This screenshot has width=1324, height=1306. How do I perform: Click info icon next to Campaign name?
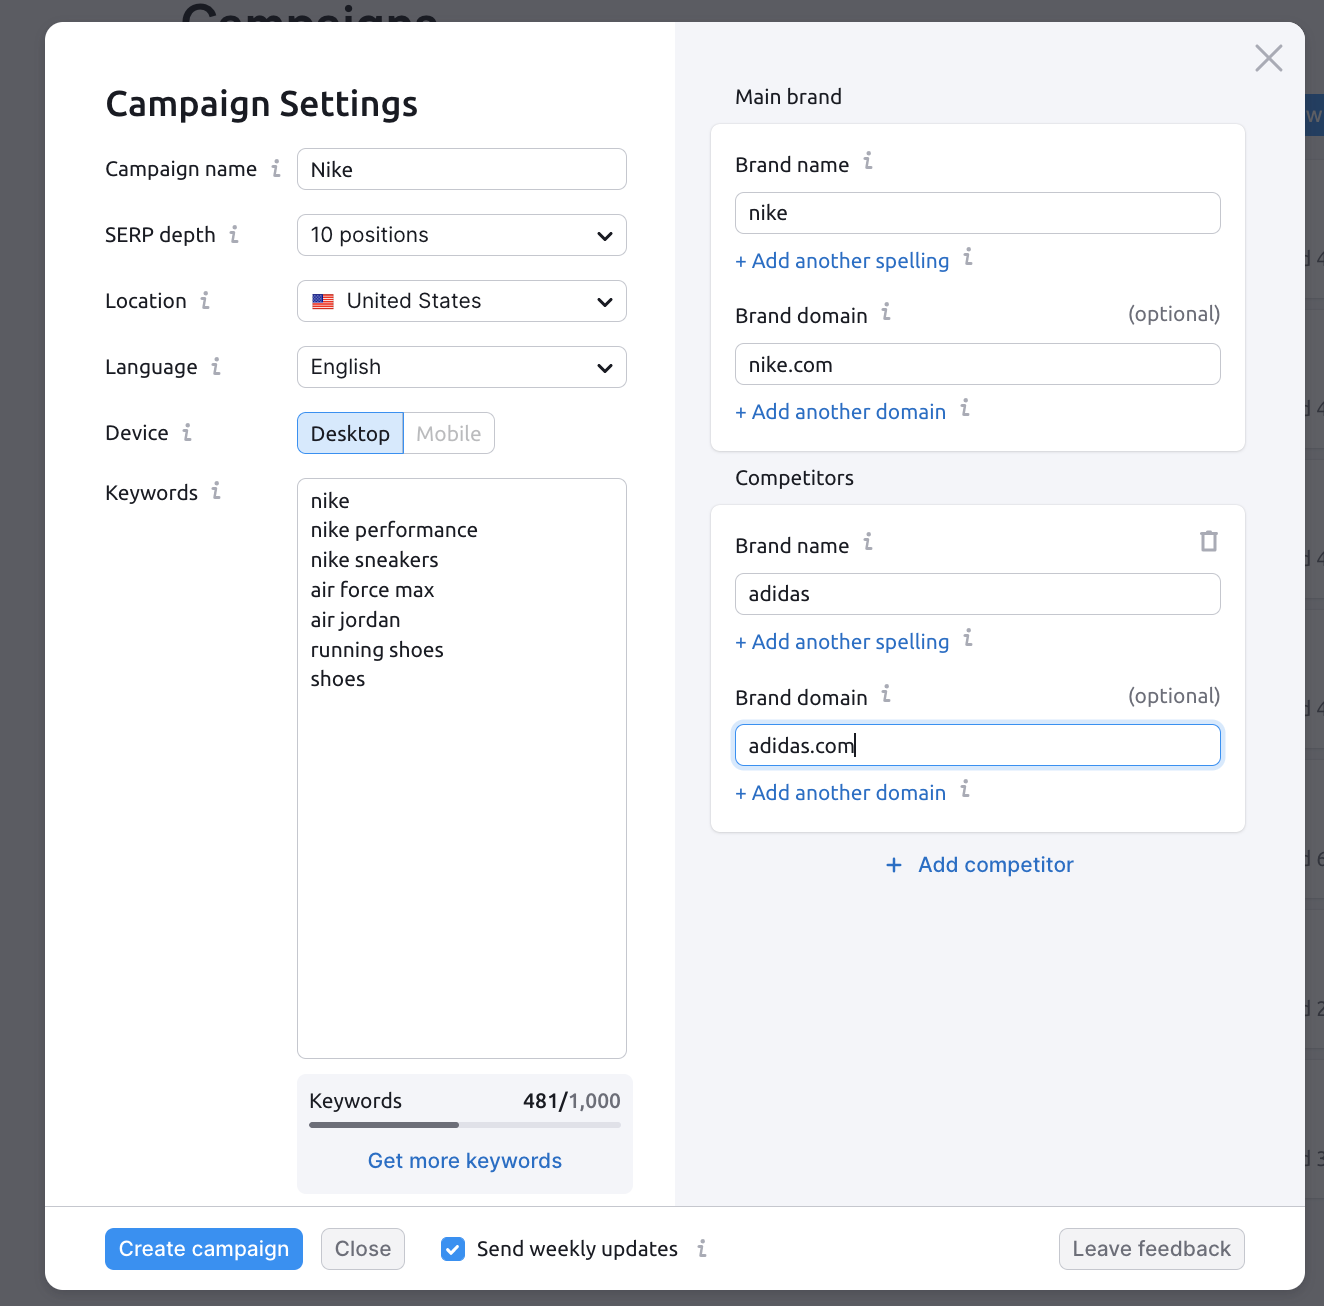[276, 168]
